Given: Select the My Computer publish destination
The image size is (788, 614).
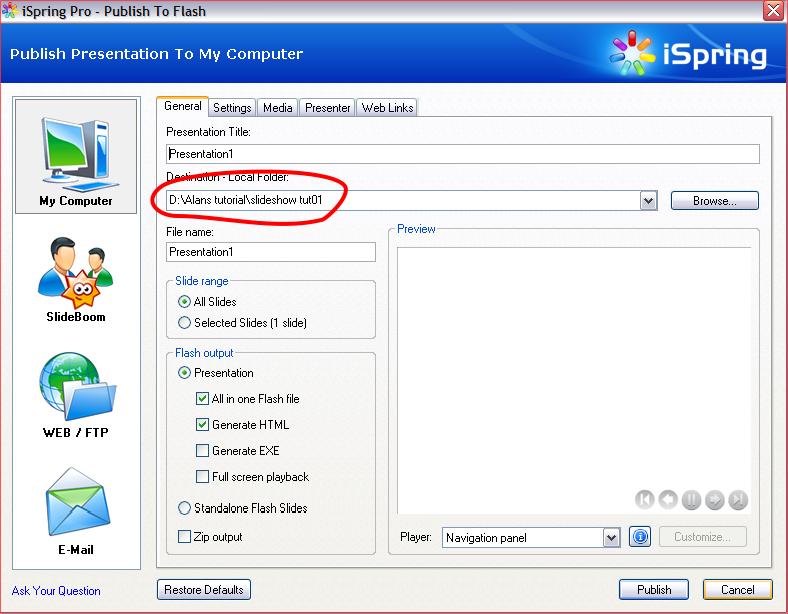Looking at the screenshot, I should click(x=76, y=156).
